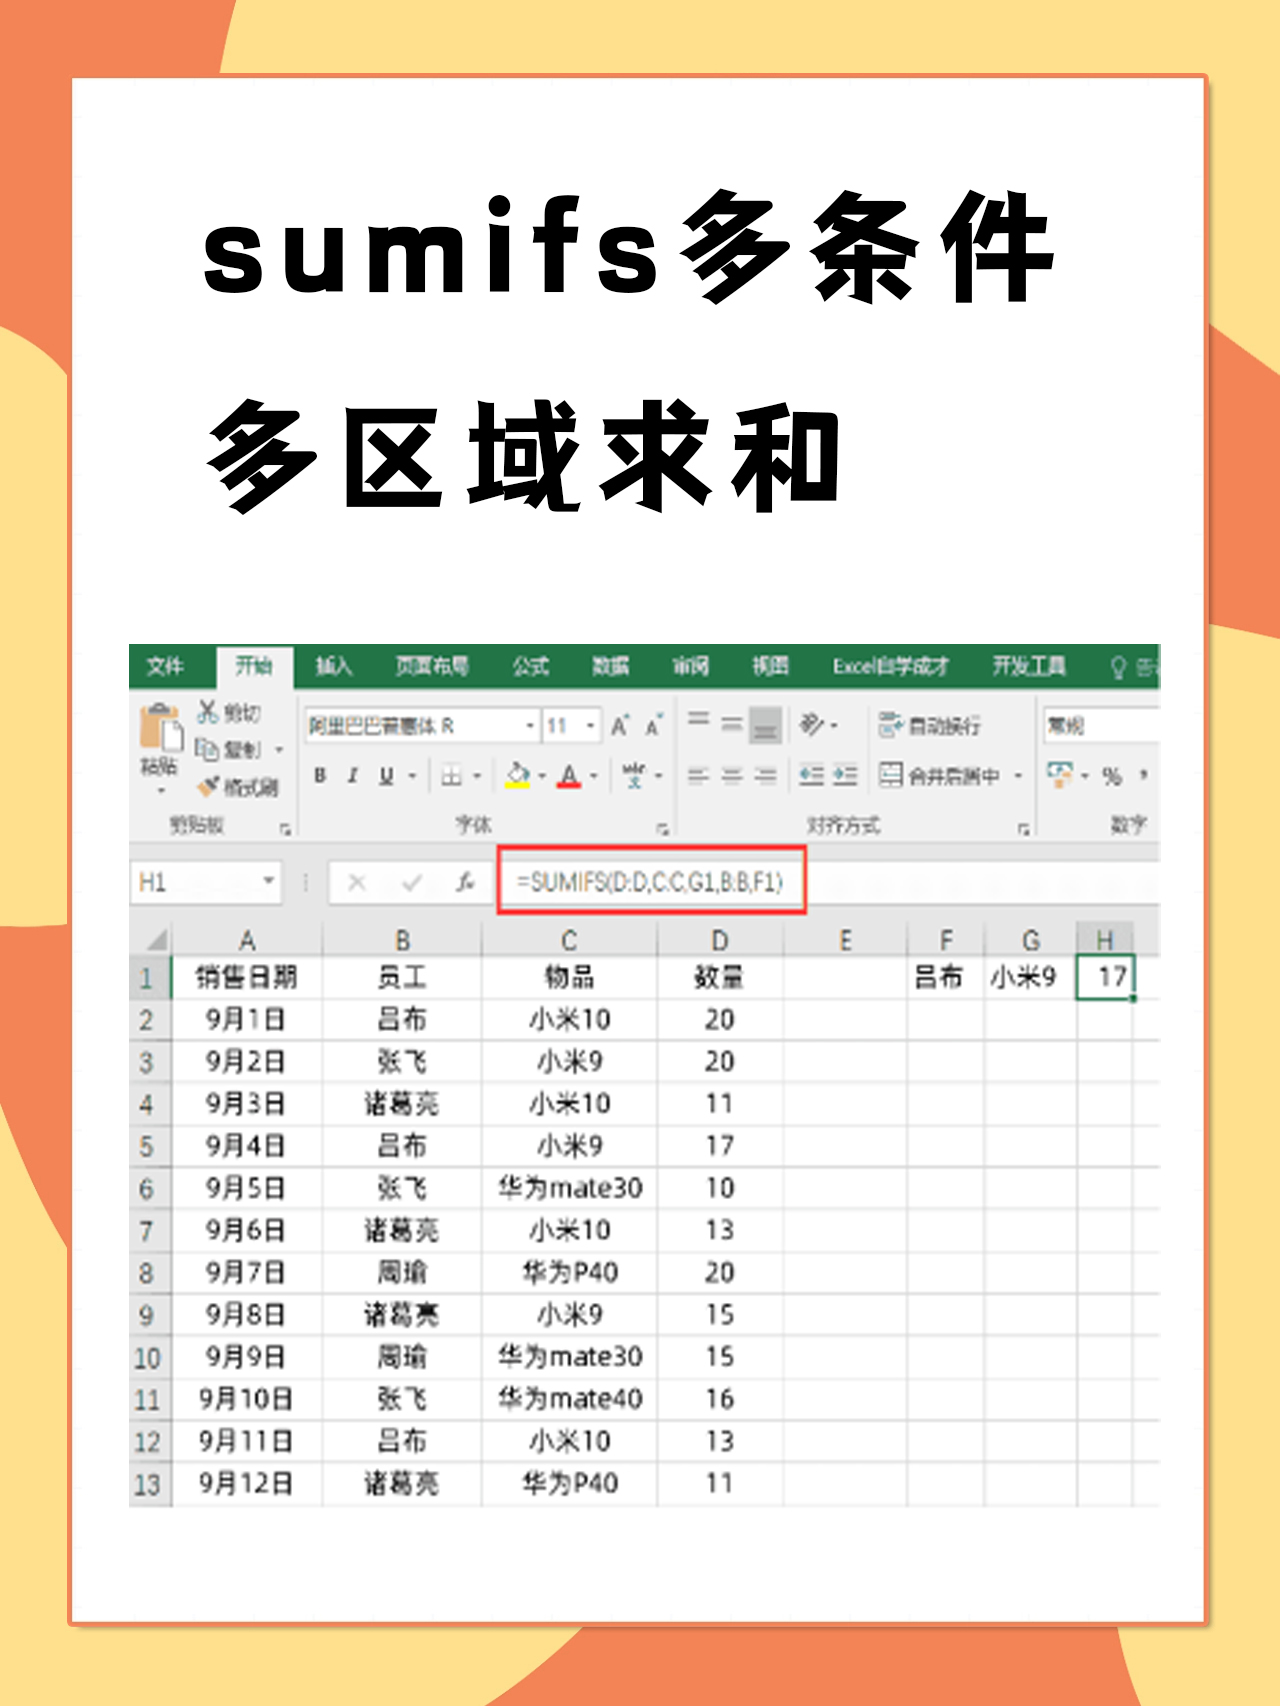This screenshot has height=1706, width=1280.
Task: Expand the fill color dropdown arrow
Action: click(542, 776)
